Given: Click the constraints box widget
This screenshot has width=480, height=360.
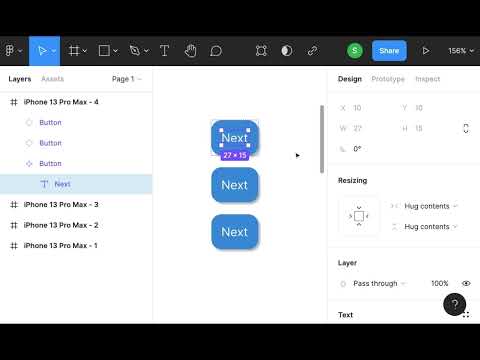Looking at the screenshot, I should pos(359,216).
